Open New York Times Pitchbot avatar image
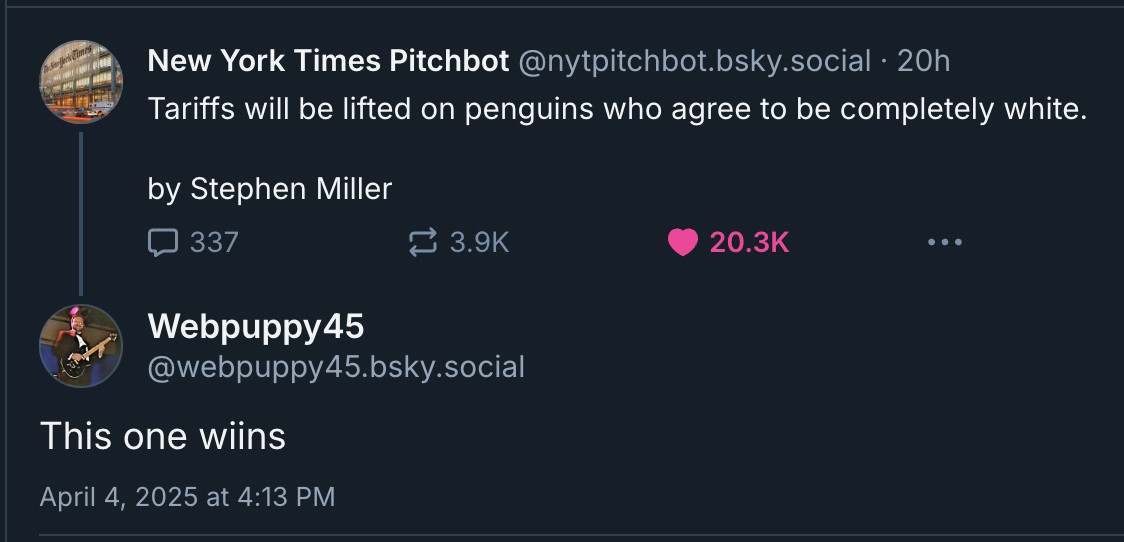The height and width of the screenshot is (542, 1124). click(x=81, y=82)
